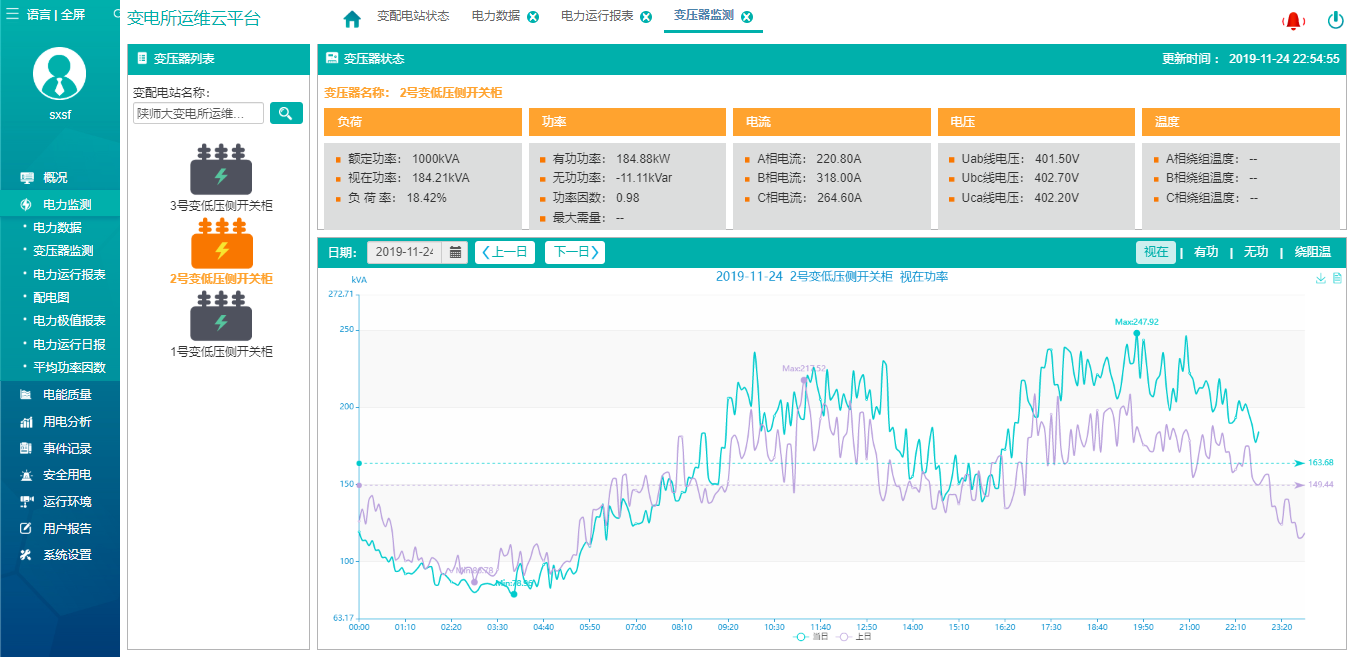This screenshot has width=1360, height=657.
Task: Switch chart to 有功 power
Action: point(1206,253)
